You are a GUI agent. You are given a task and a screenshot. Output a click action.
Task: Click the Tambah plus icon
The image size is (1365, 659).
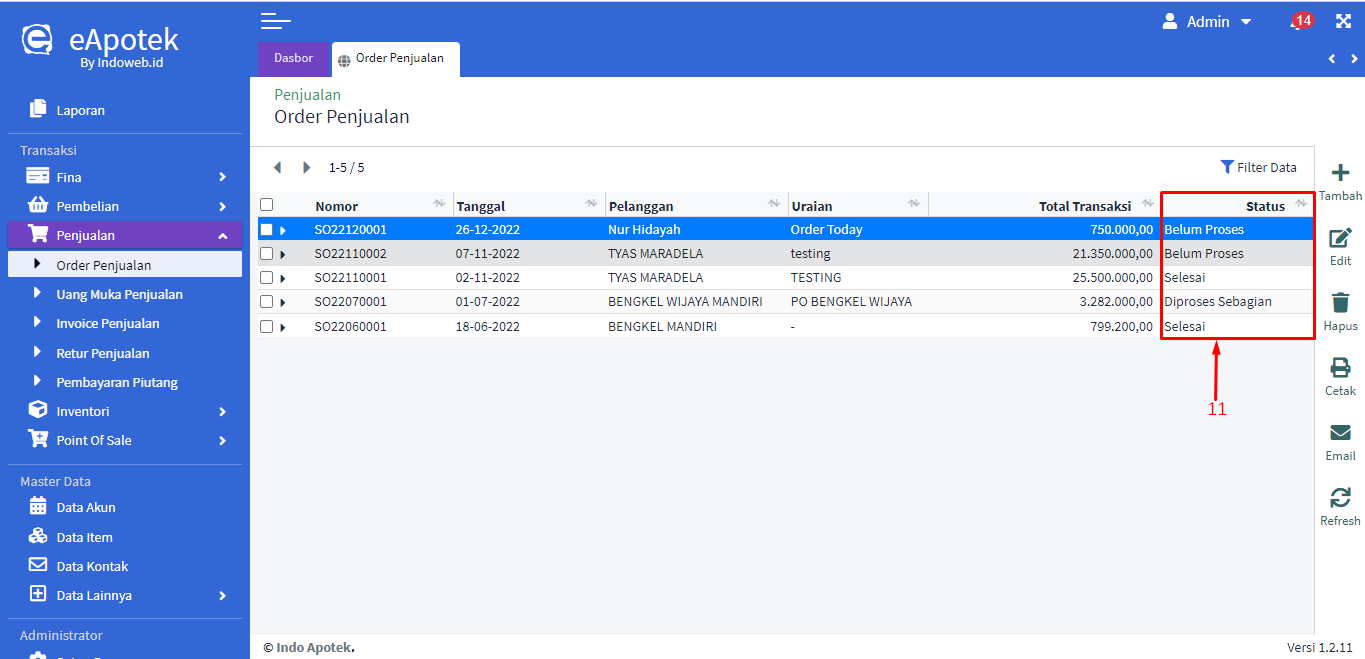pos(1340,174)
